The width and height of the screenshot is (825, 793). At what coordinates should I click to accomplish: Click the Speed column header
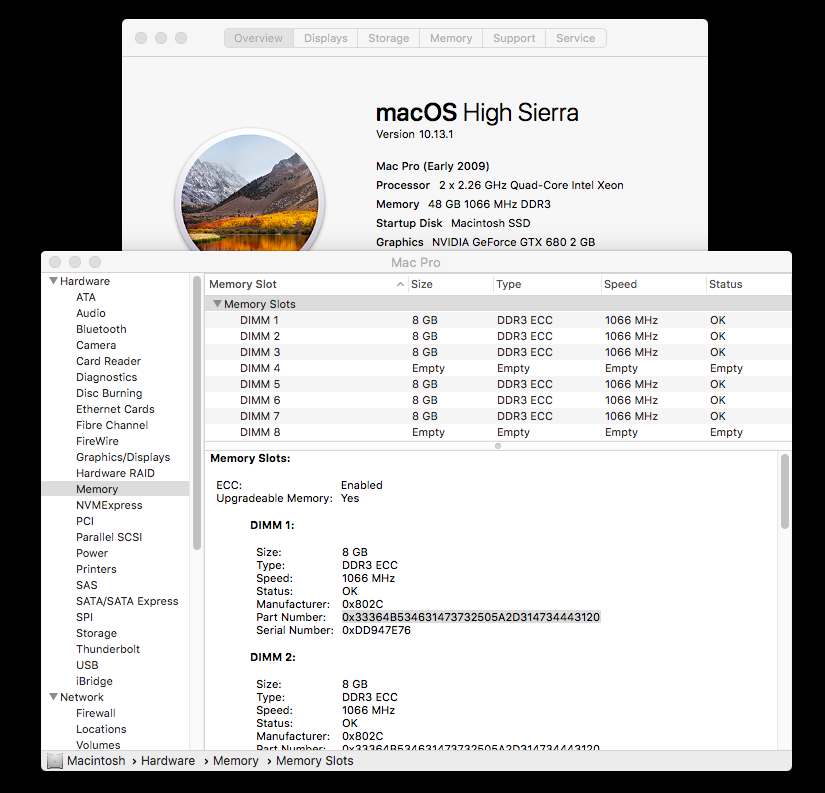pyautogui.click(x=653, y=284)
